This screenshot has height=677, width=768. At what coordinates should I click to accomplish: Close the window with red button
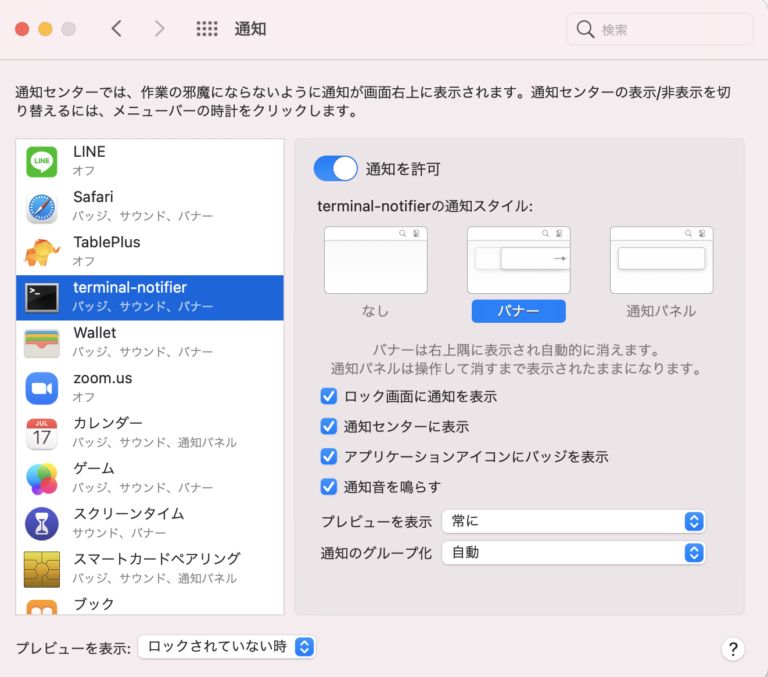pos(22,29)
